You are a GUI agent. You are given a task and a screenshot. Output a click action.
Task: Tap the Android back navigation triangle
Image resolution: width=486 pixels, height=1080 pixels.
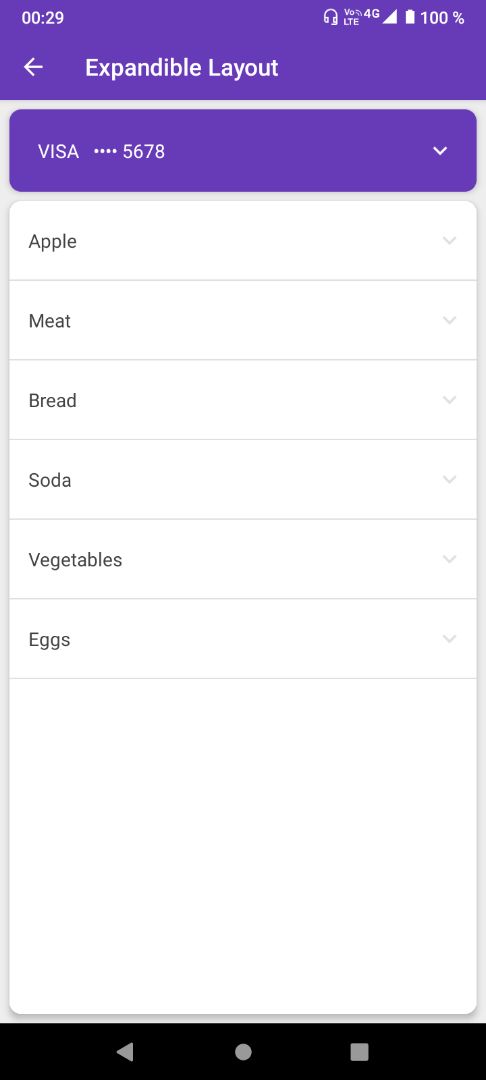point(125,1051)
